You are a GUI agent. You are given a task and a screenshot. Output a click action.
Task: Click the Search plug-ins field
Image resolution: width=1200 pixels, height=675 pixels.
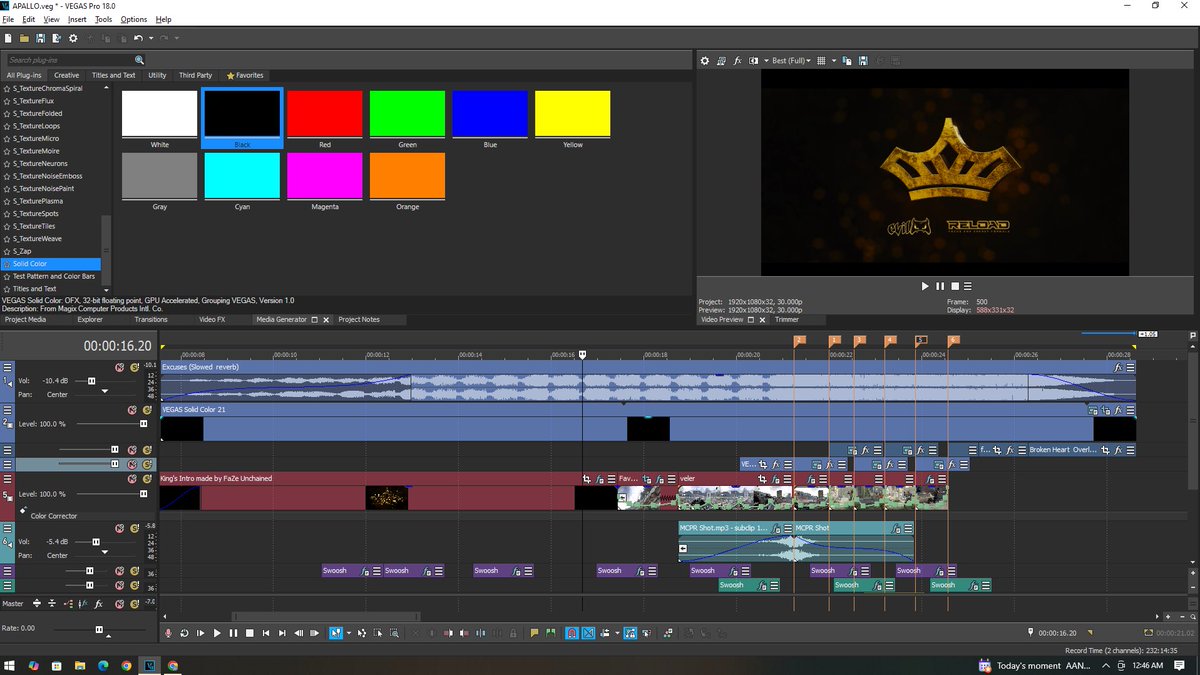(x=72, y=60)
